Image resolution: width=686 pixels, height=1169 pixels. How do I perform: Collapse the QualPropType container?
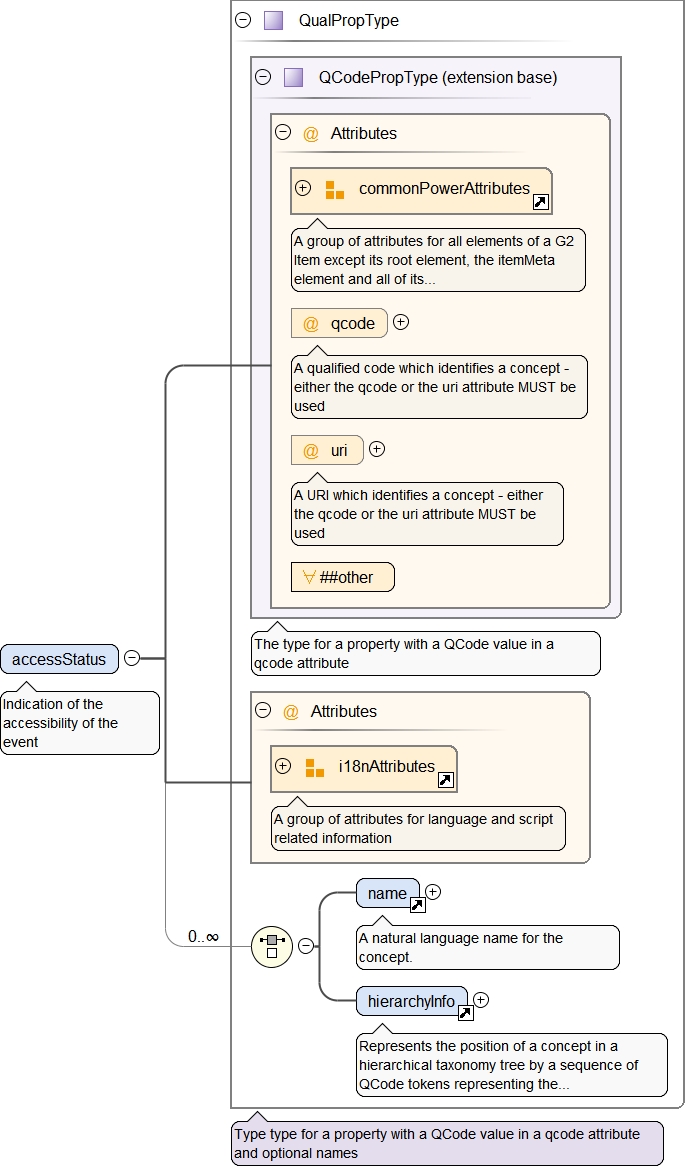(243, 20)
